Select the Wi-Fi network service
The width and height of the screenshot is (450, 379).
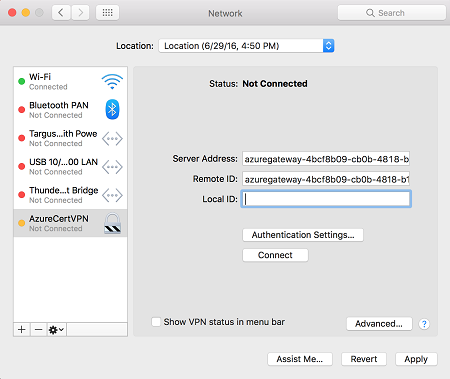[x=70, y=81]
